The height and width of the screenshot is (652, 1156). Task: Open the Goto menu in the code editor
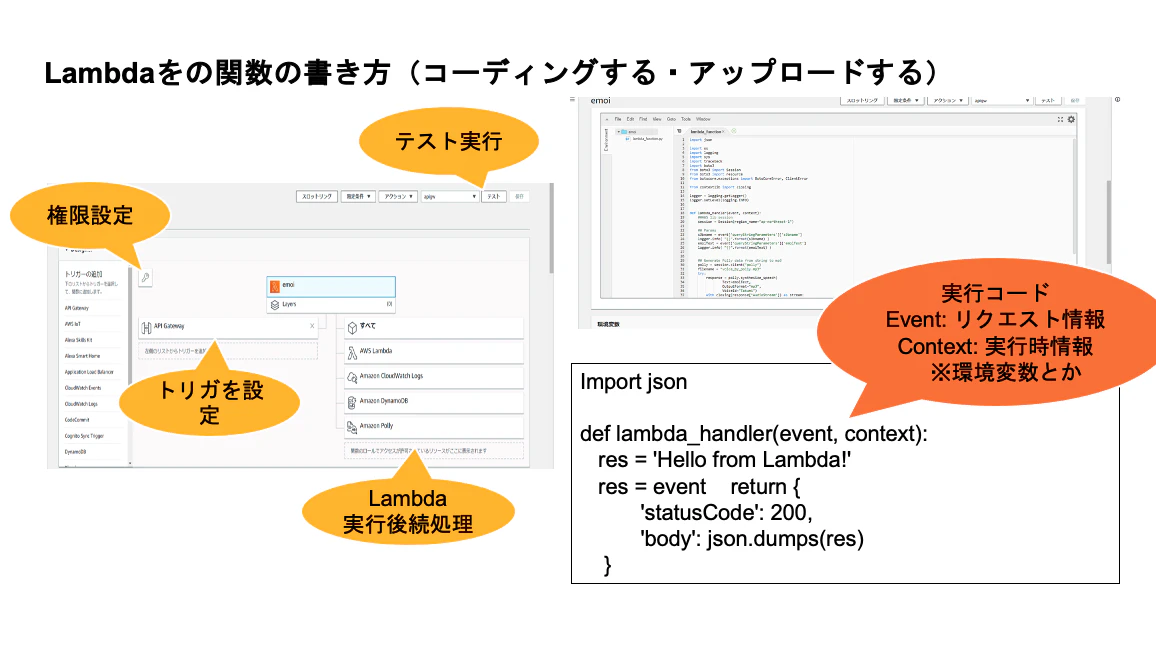(671, 119)
